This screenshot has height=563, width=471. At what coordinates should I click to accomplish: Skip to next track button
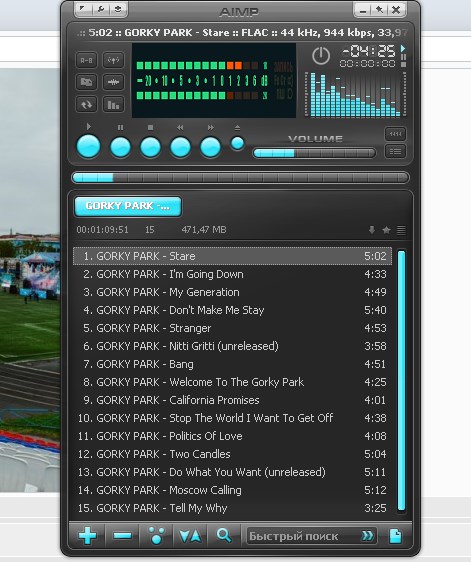(210, 147)
